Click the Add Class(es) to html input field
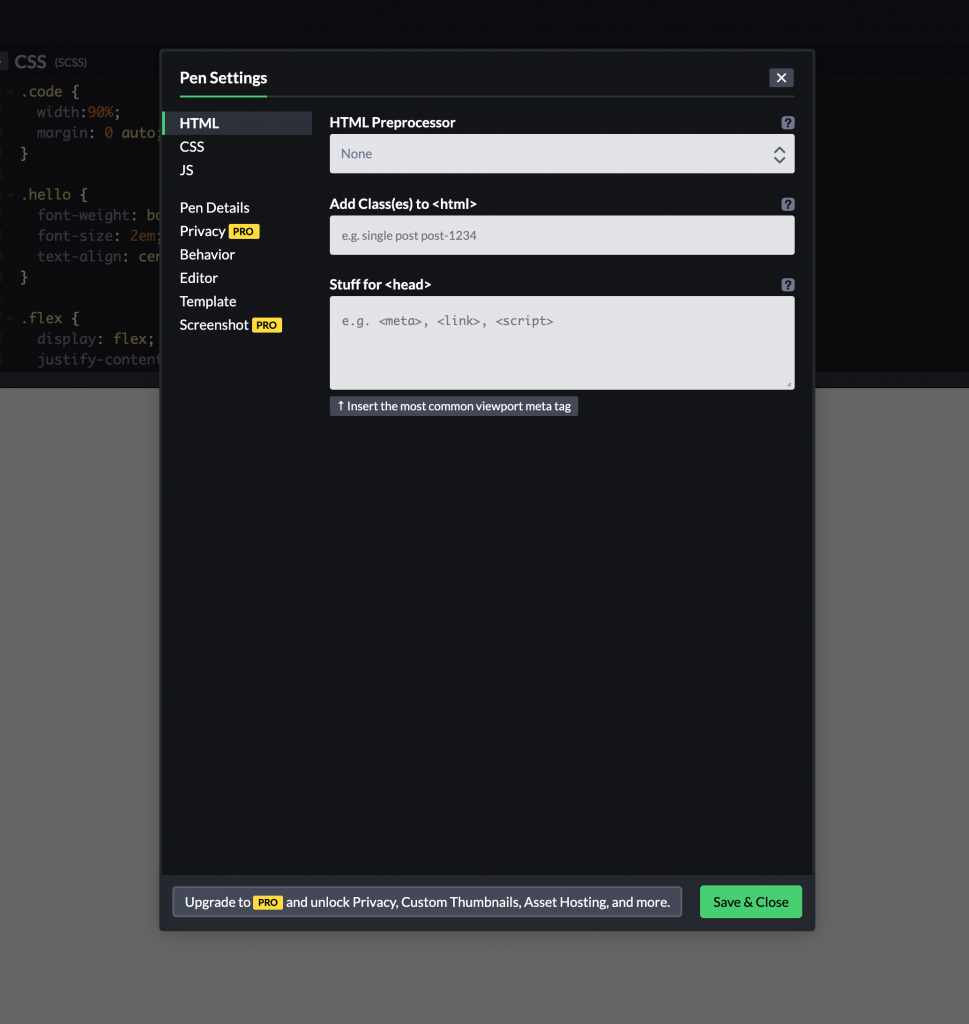This screenshot has height=1024, width=969. click(x=562, y=235)
